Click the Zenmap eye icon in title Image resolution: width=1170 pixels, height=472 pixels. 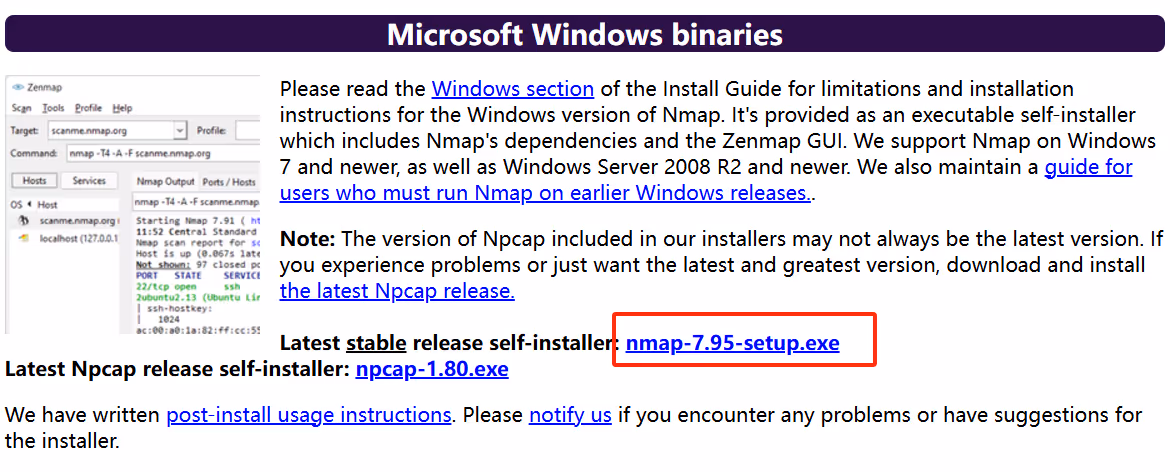[x=18, y=87]
